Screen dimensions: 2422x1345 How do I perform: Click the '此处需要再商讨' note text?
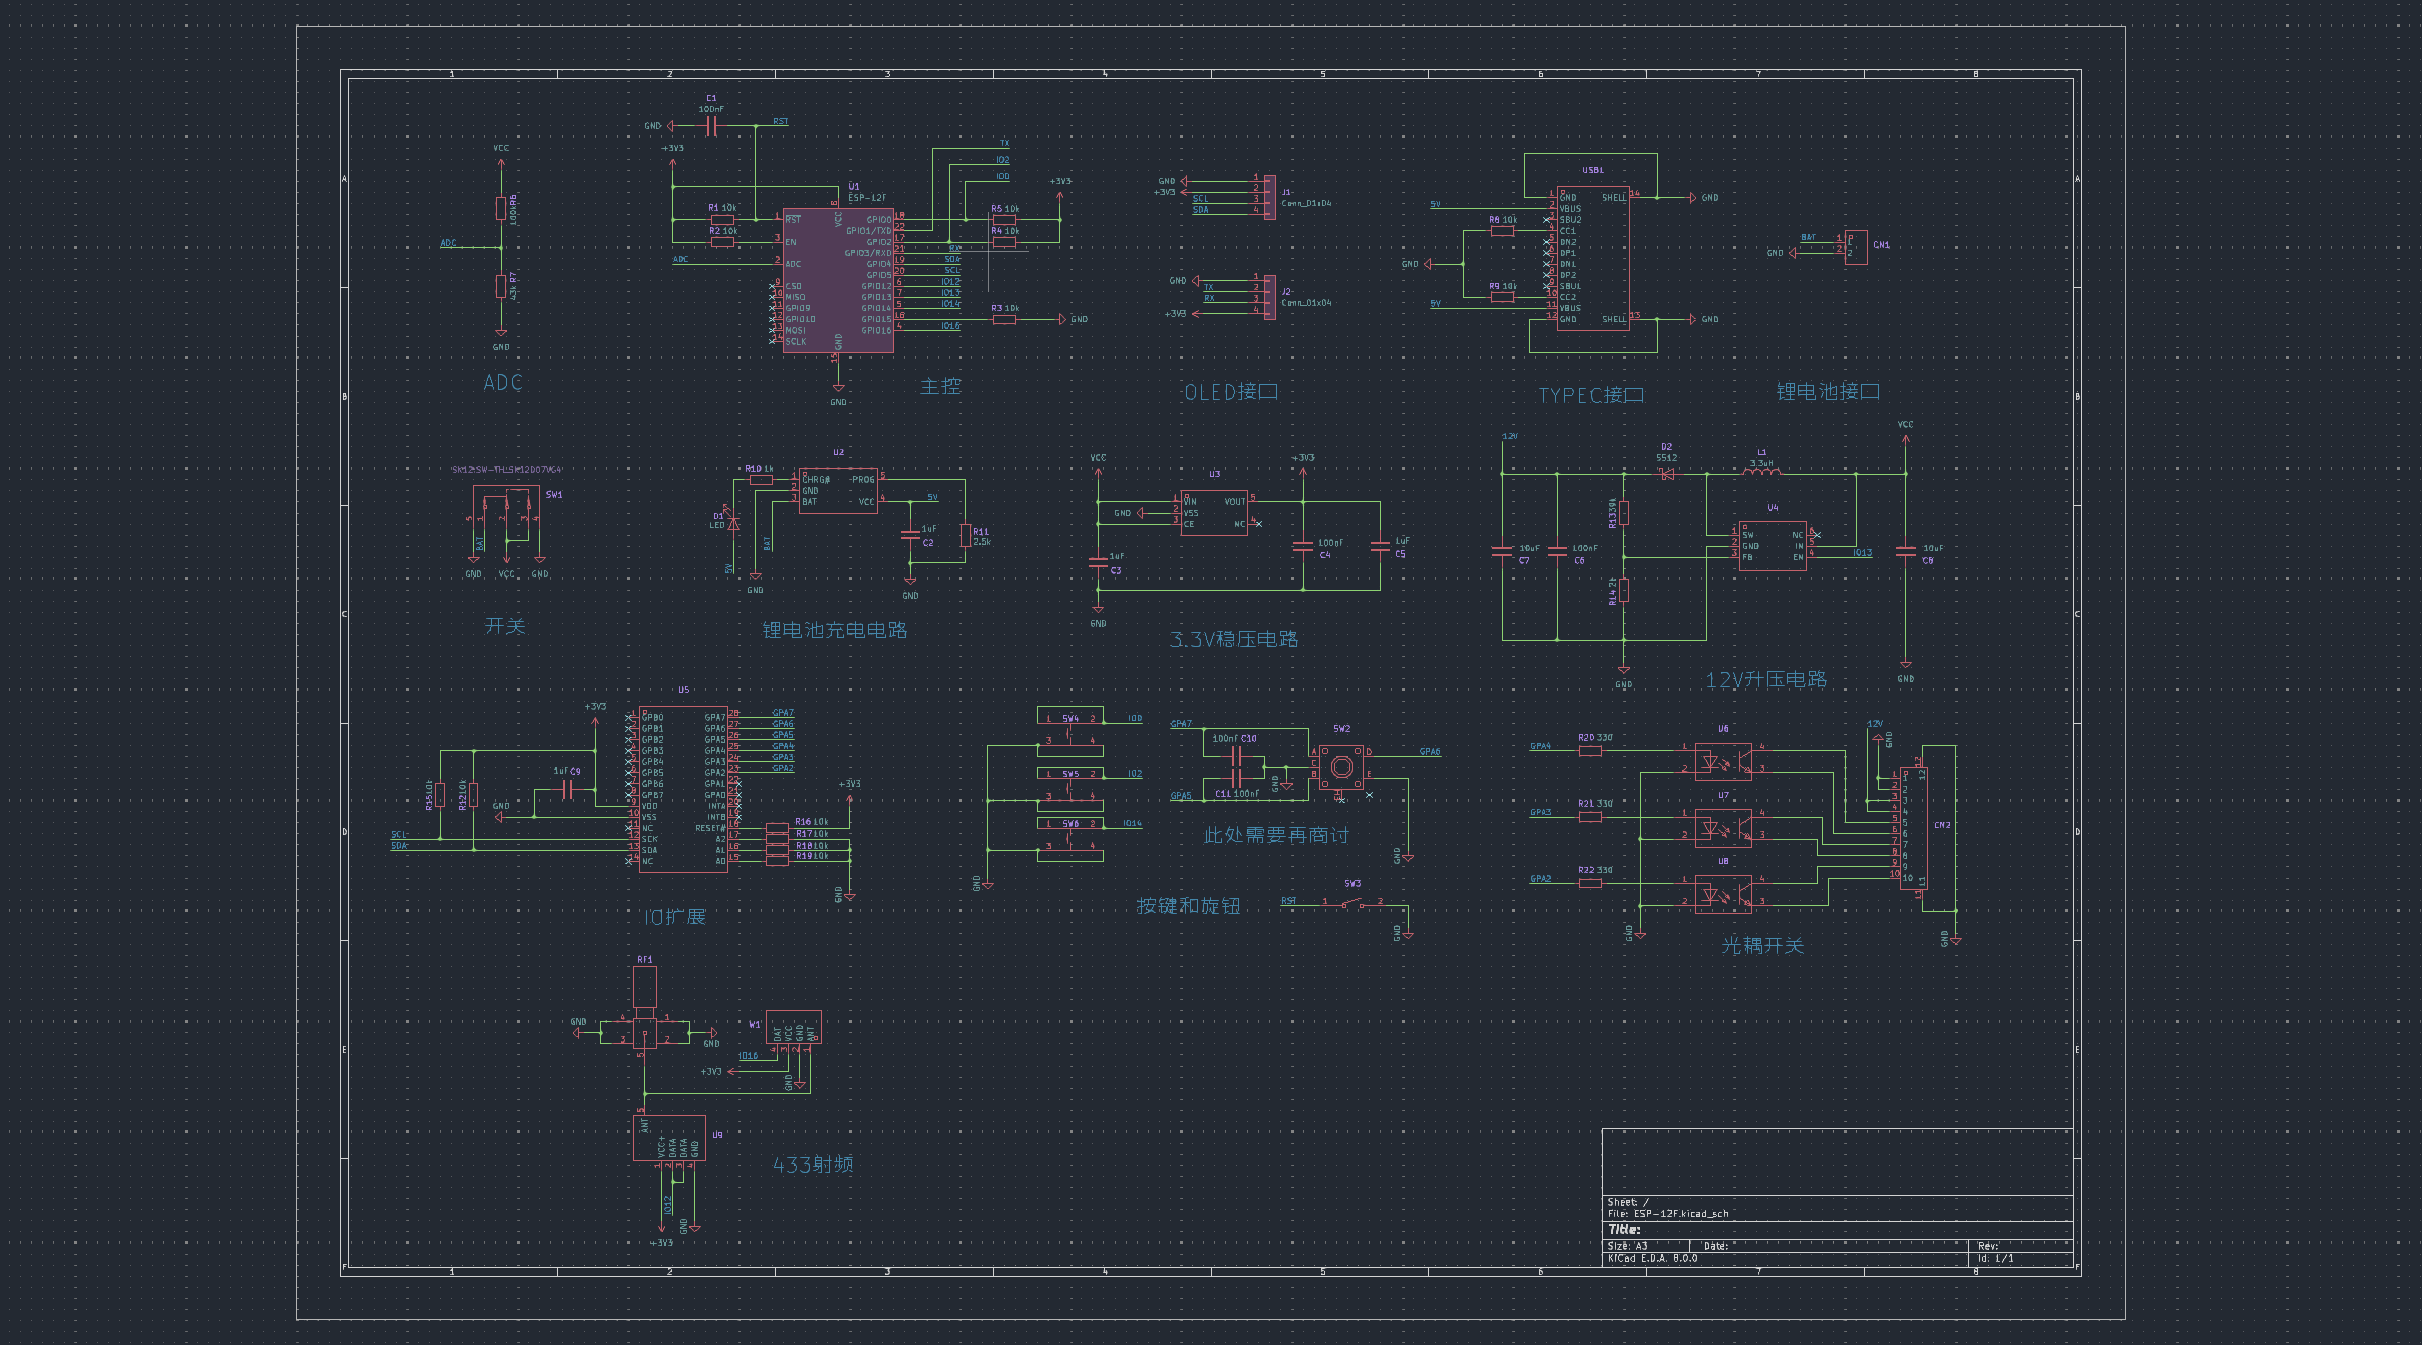(x=1276, y=835)
